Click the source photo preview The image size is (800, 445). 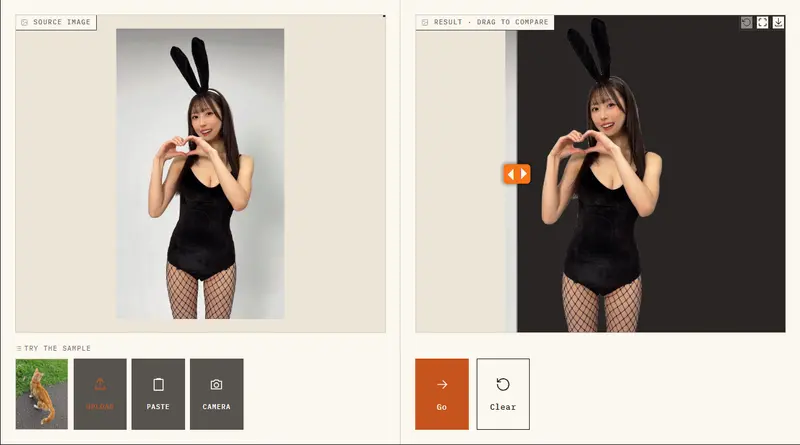tap(200, 174)
